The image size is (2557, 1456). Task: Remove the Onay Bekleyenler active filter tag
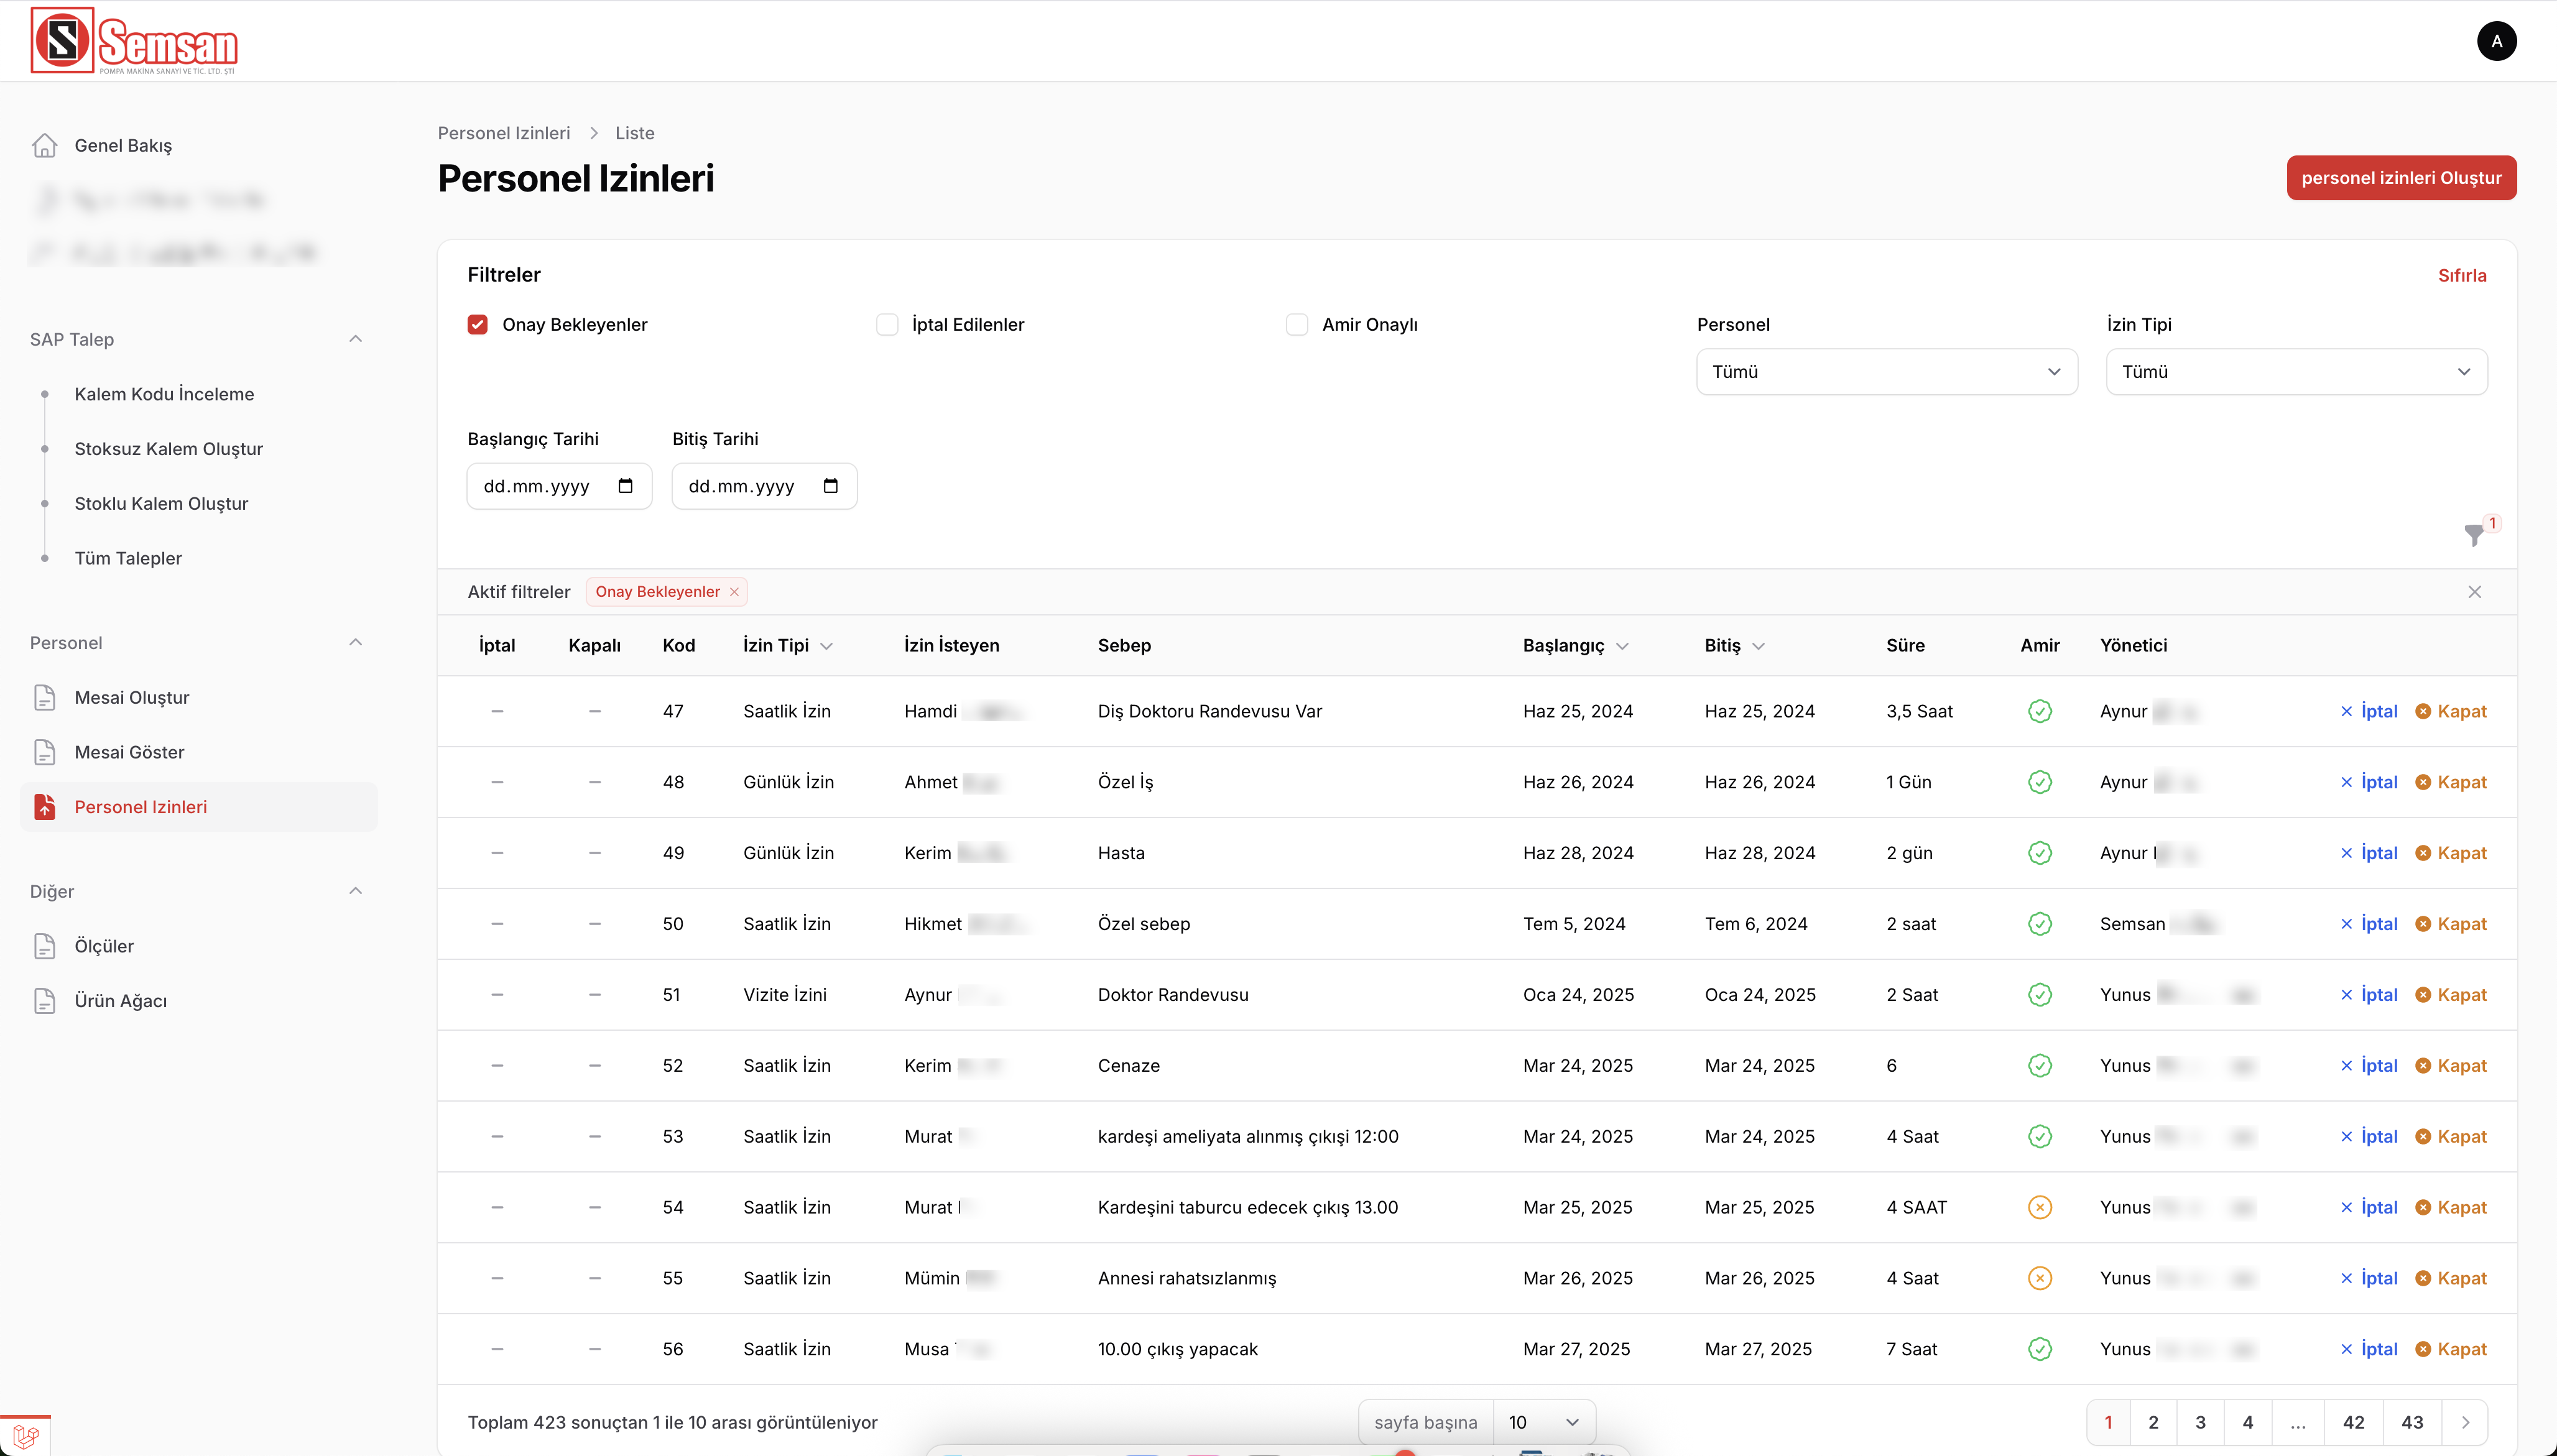pos(734,592)
